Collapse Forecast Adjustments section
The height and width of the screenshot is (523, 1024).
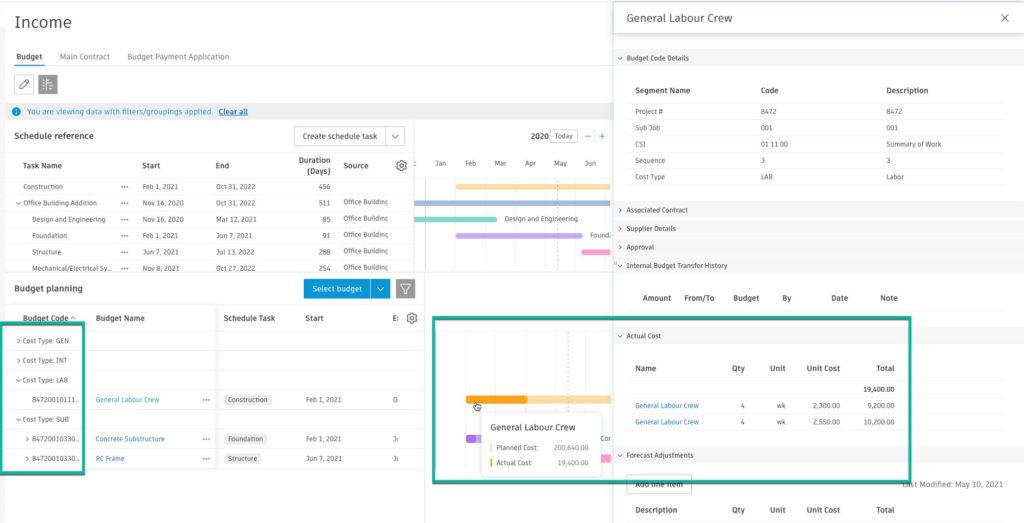click(x=620, y=455)
